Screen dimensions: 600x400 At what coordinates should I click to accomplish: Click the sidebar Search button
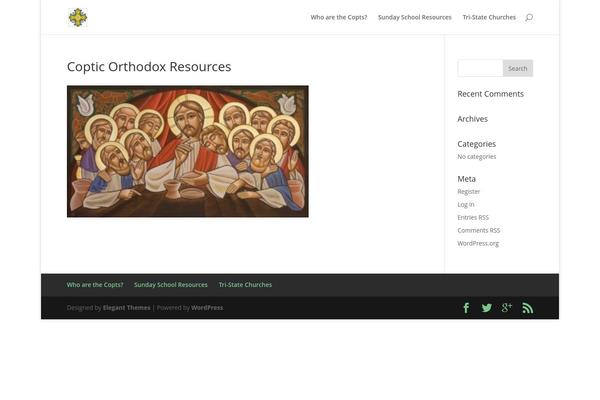pos(518,69)
